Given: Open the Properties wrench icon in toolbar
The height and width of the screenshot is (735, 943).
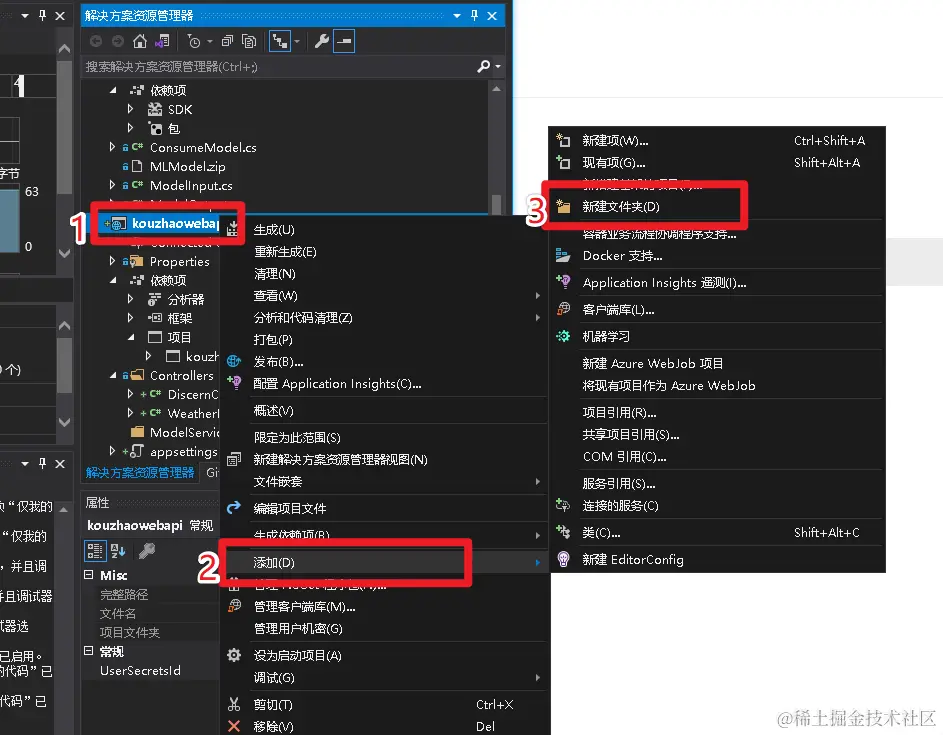Looking at the screenshot, I should click(x=322, y=42).
